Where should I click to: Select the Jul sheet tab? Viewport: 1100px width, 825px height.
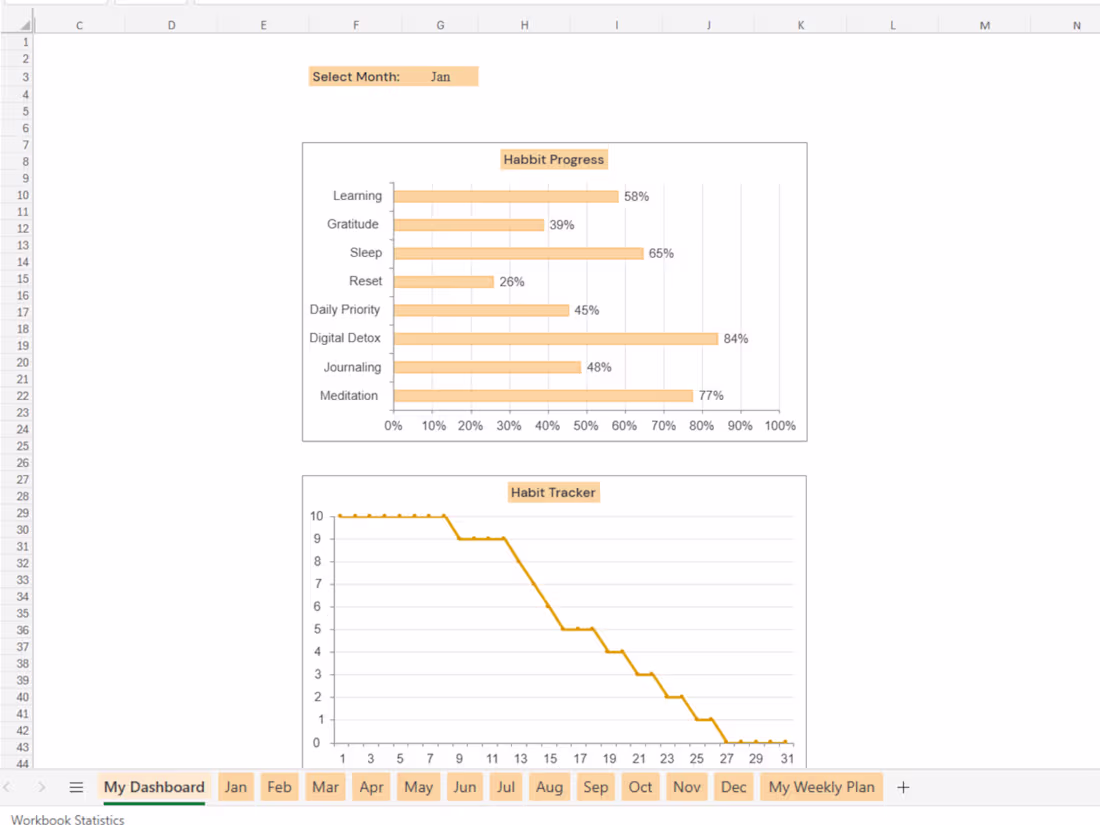pos(505,787)
